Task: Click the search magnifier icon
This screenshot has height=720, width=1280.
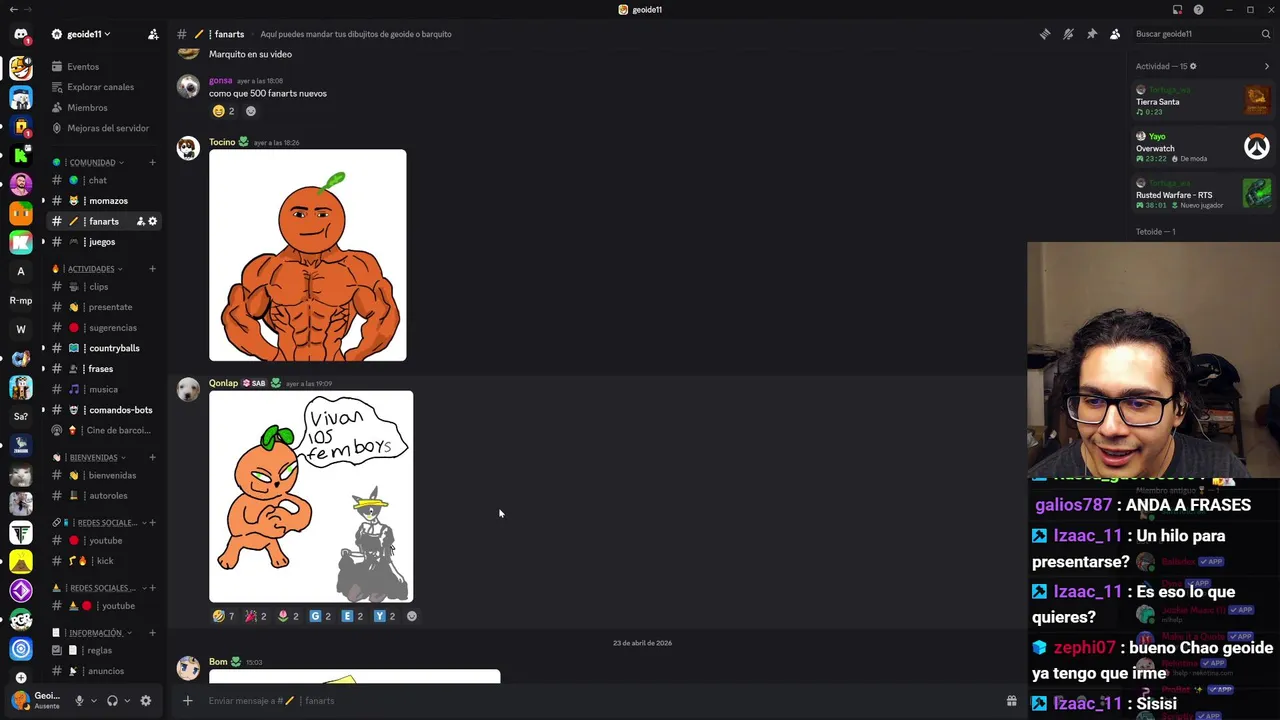Action: pyautogui.click(x=1265, y=34)
